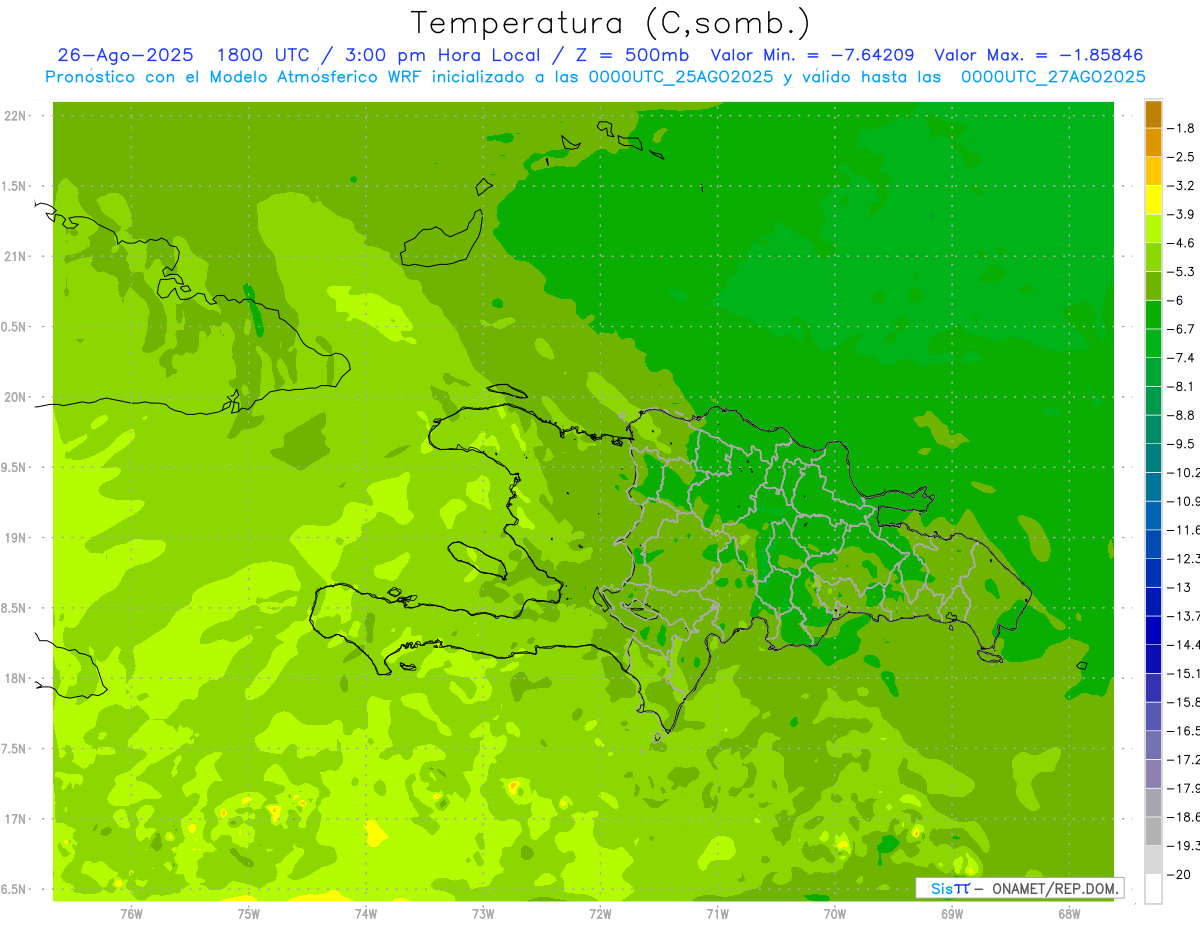
Task: Click the '-8.1' color scale label
Action: click(x=1181, y=386)
